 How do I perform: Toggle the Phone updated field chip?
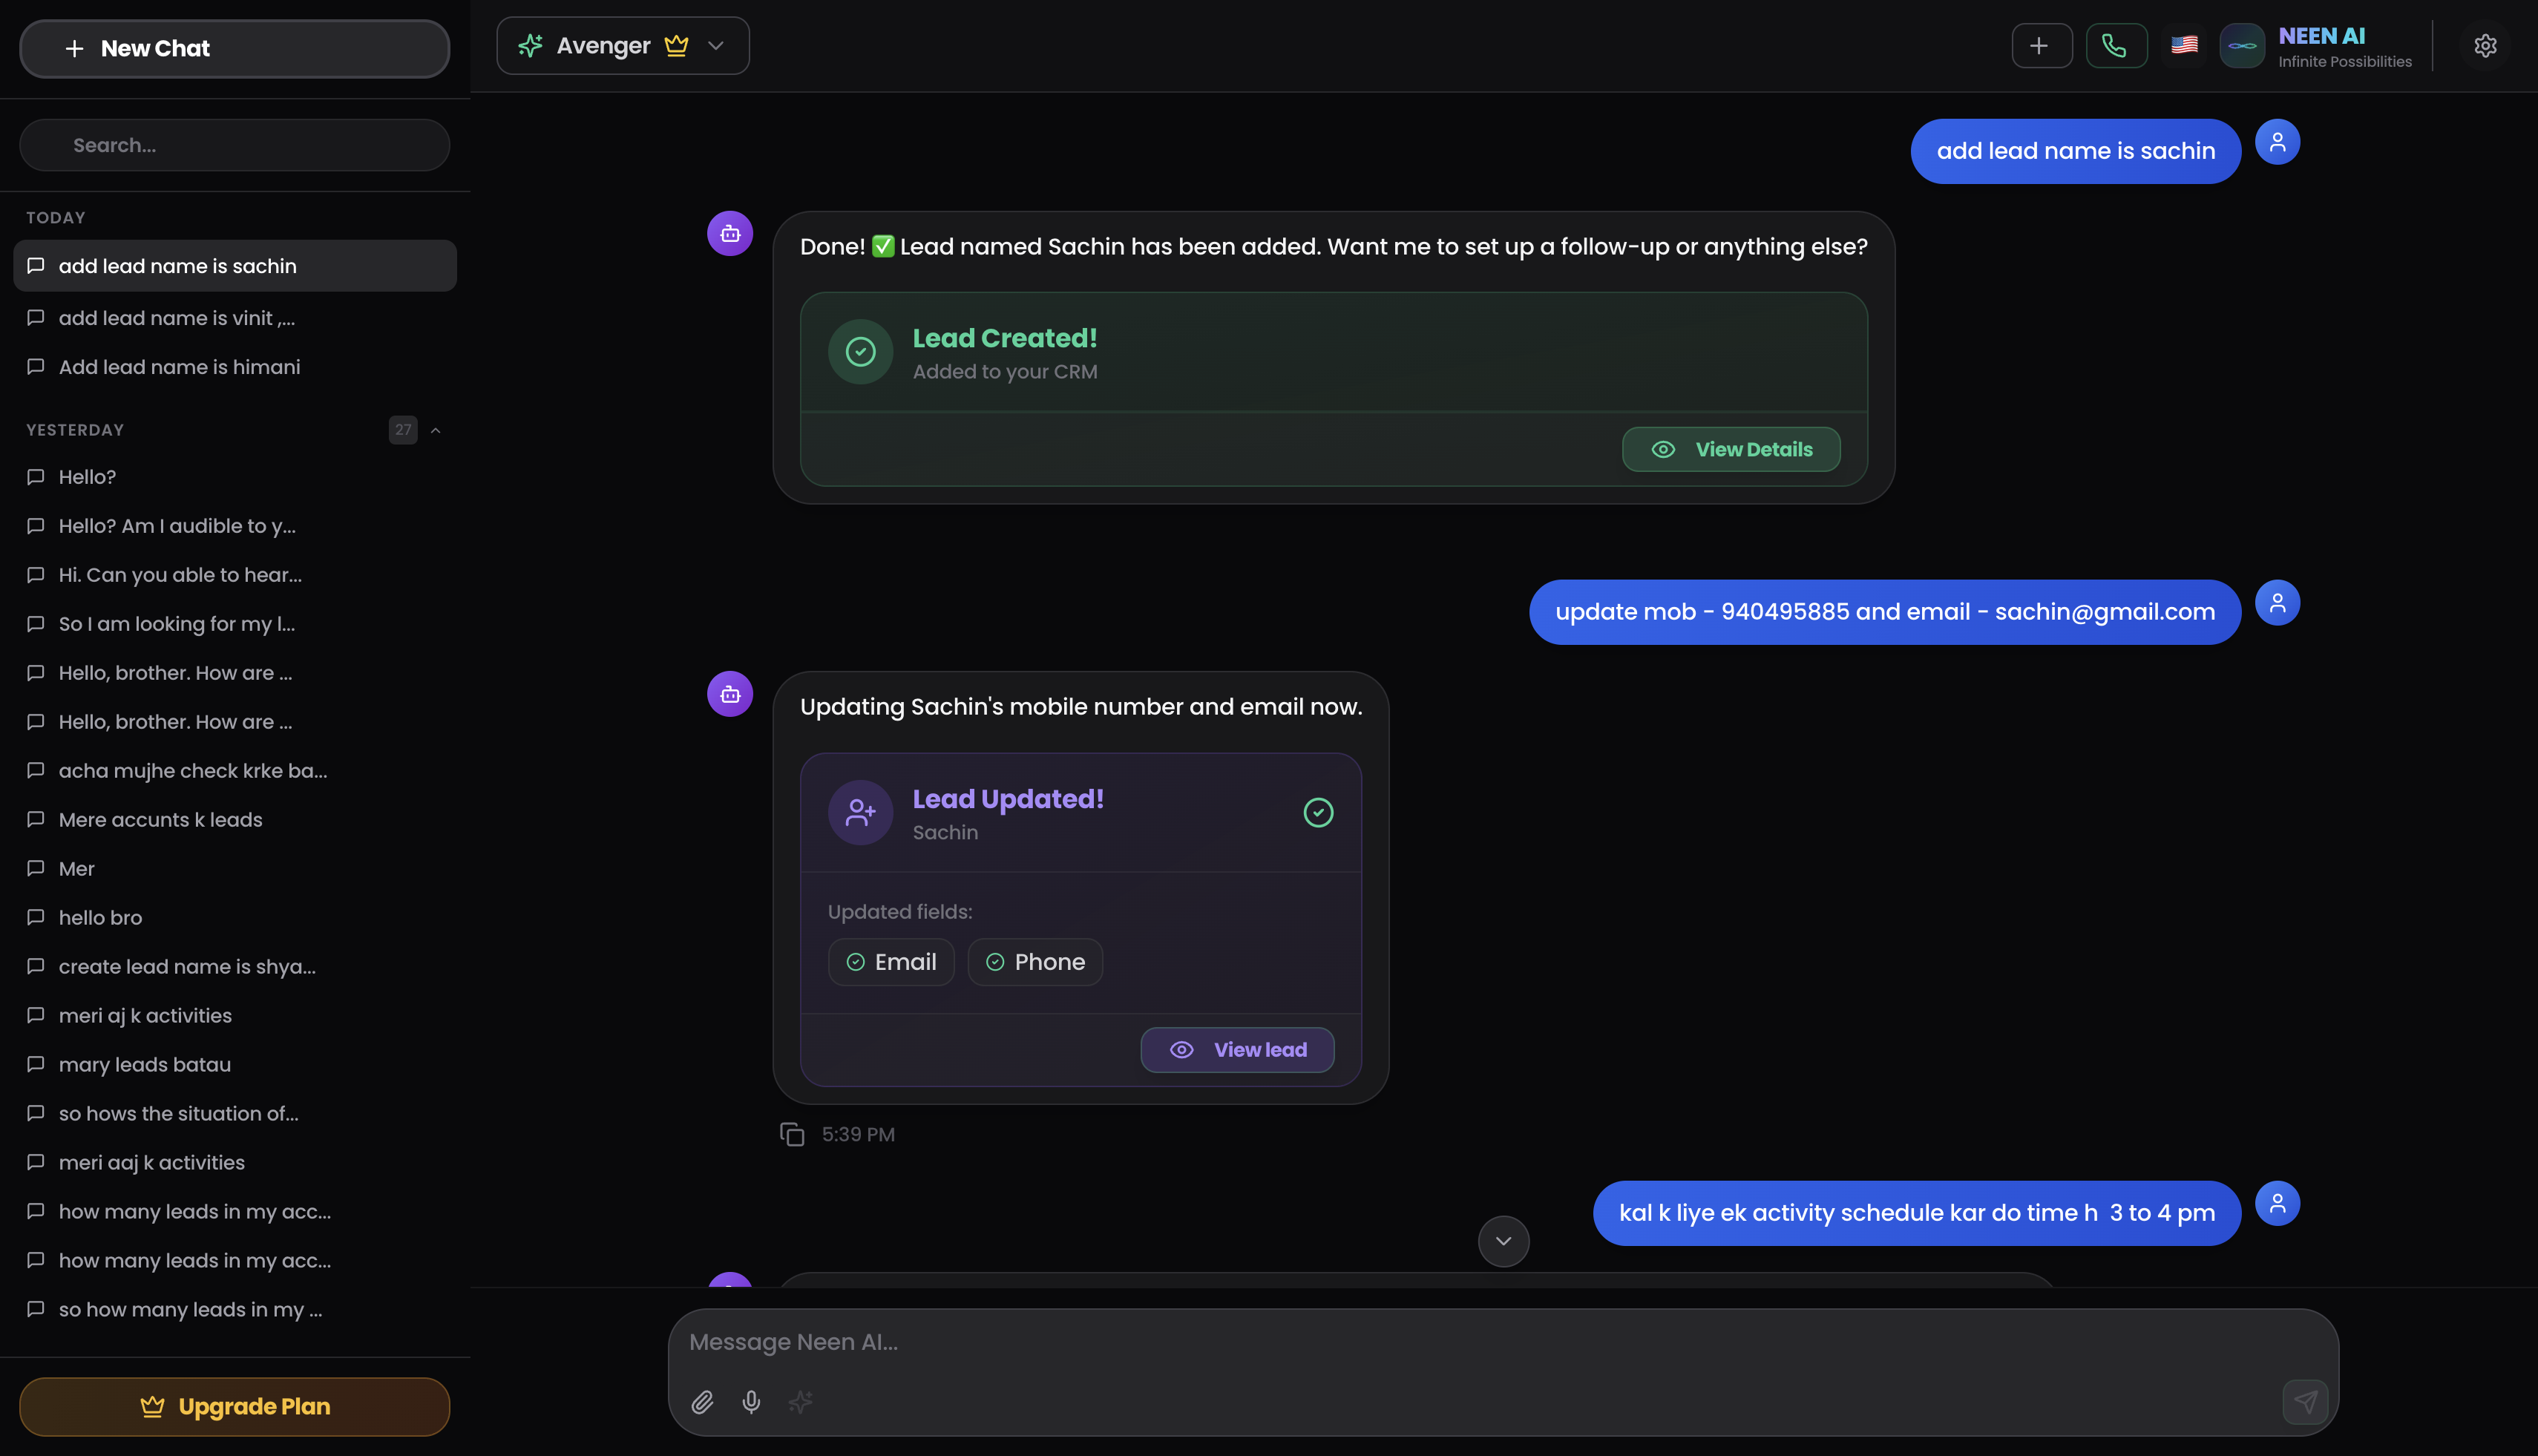(x=1035, y=961)
